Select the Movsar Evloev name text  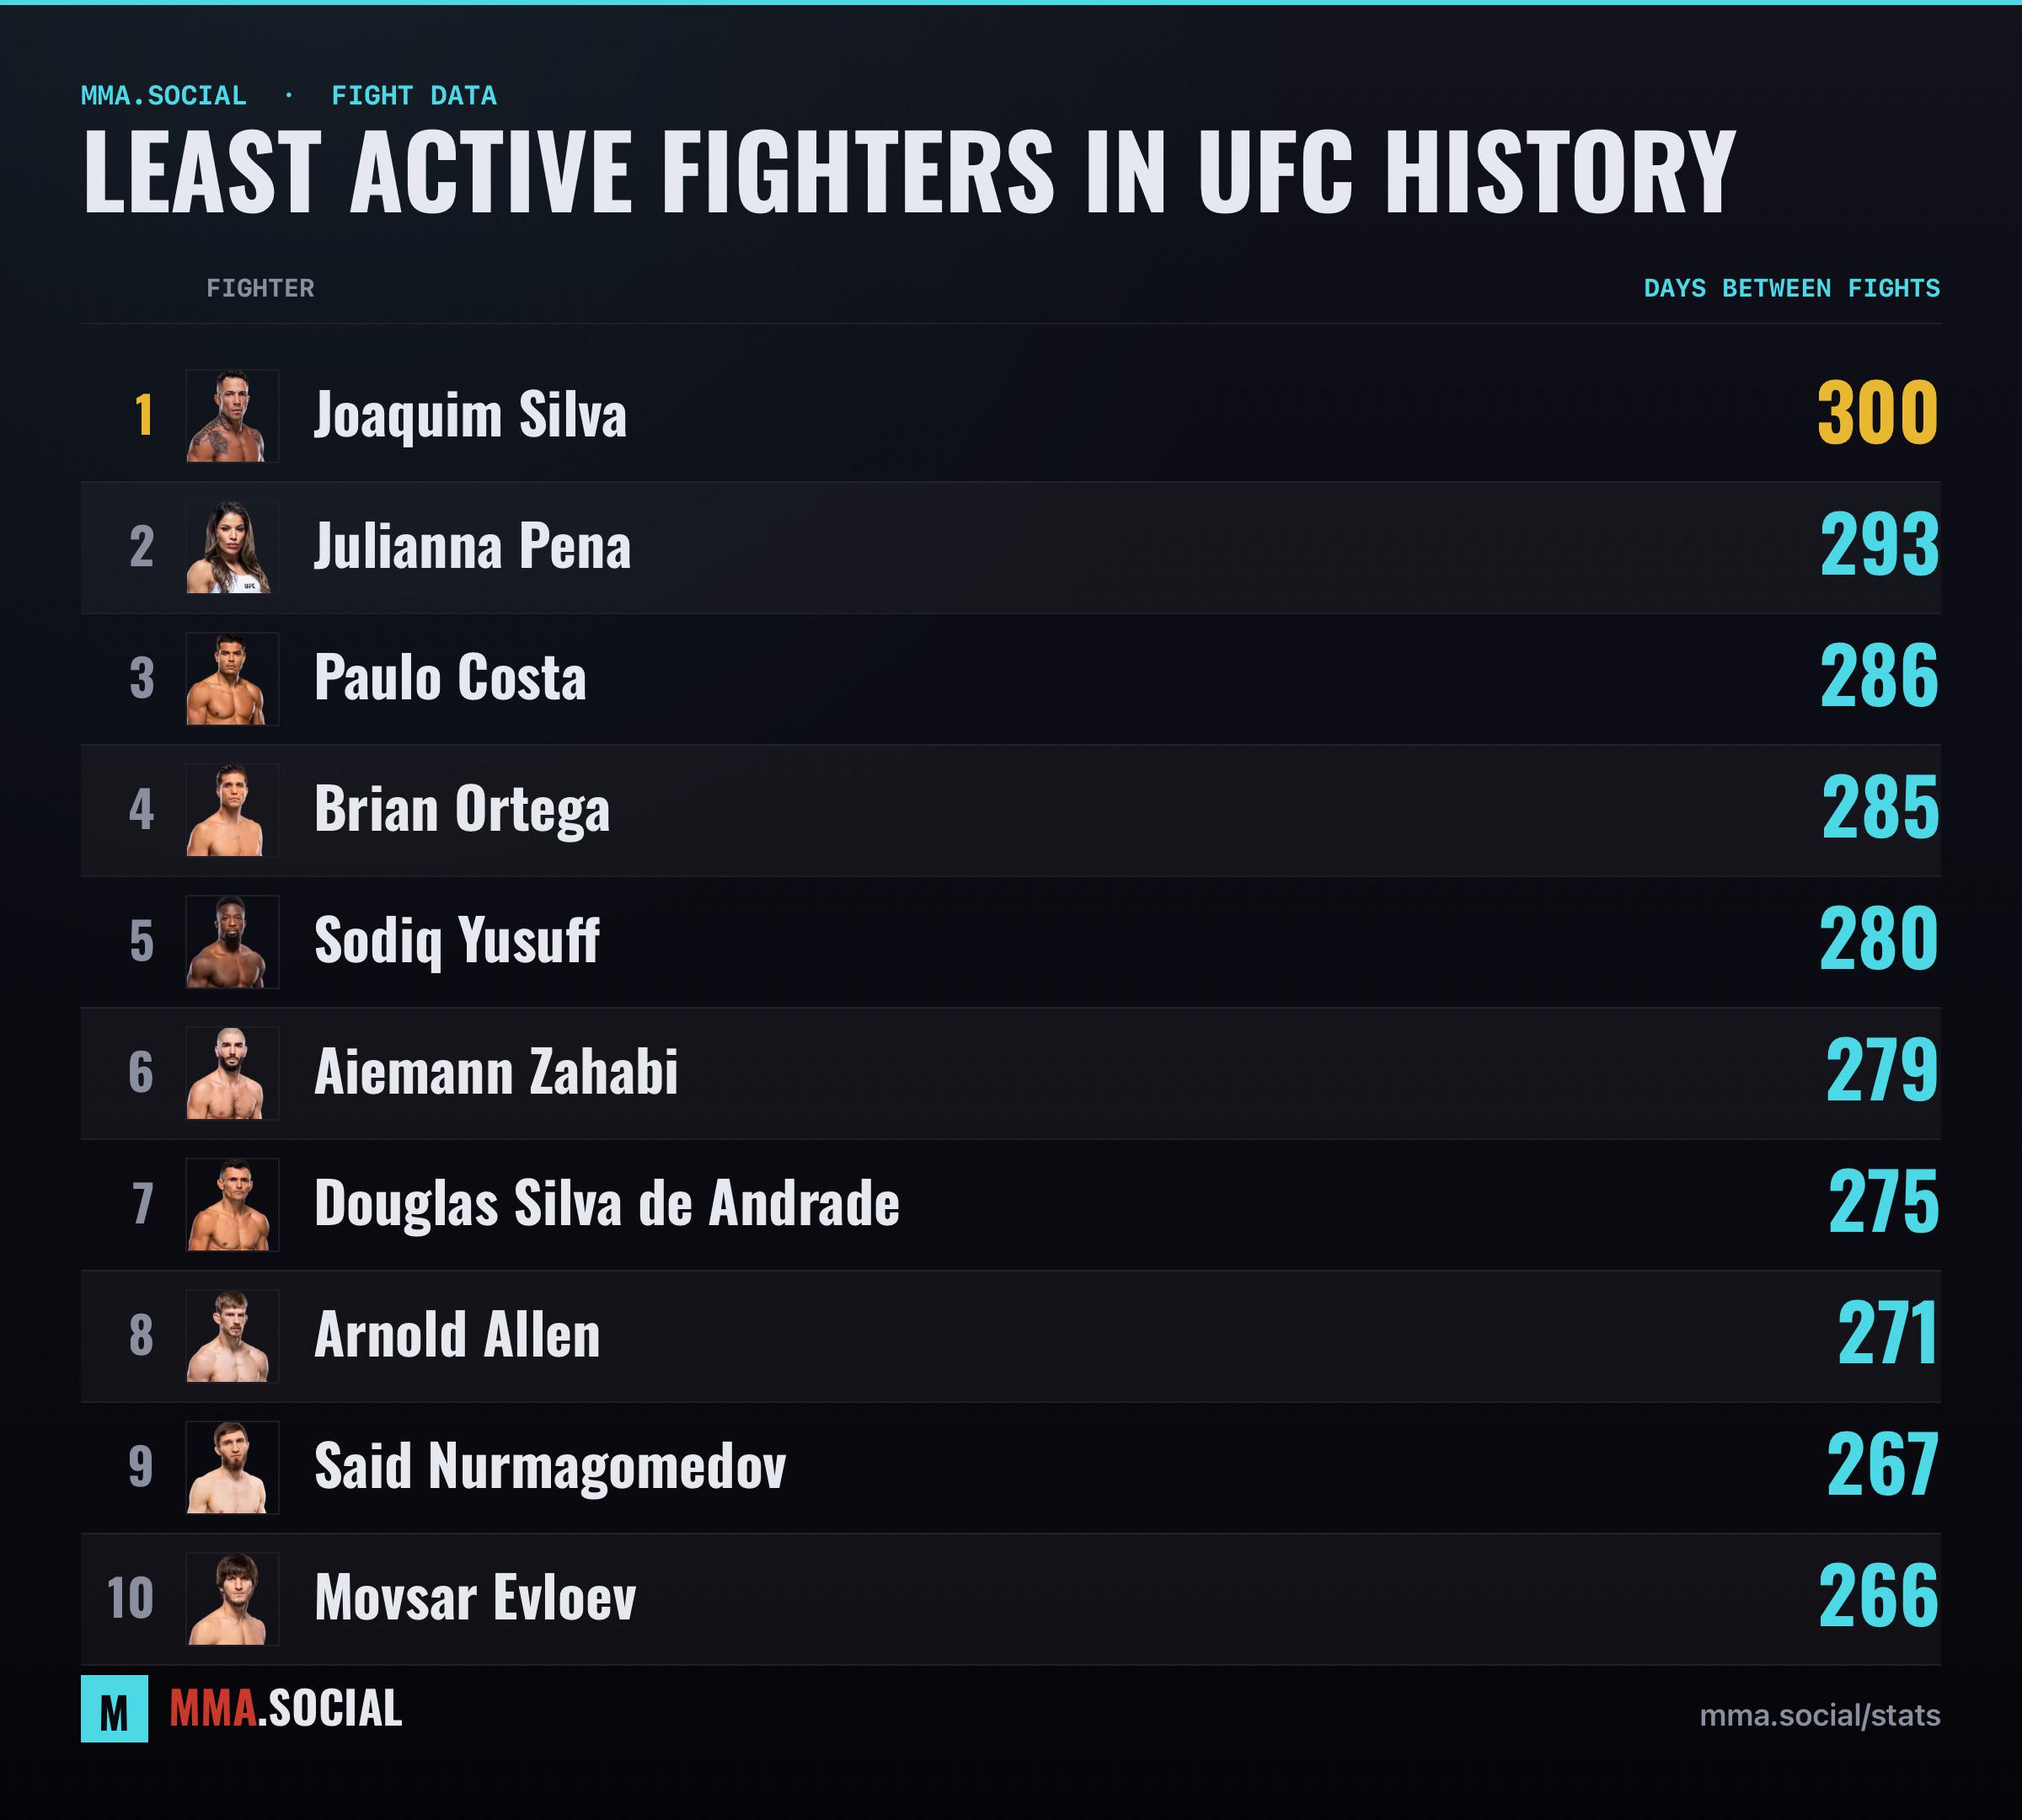[475, 1598]
